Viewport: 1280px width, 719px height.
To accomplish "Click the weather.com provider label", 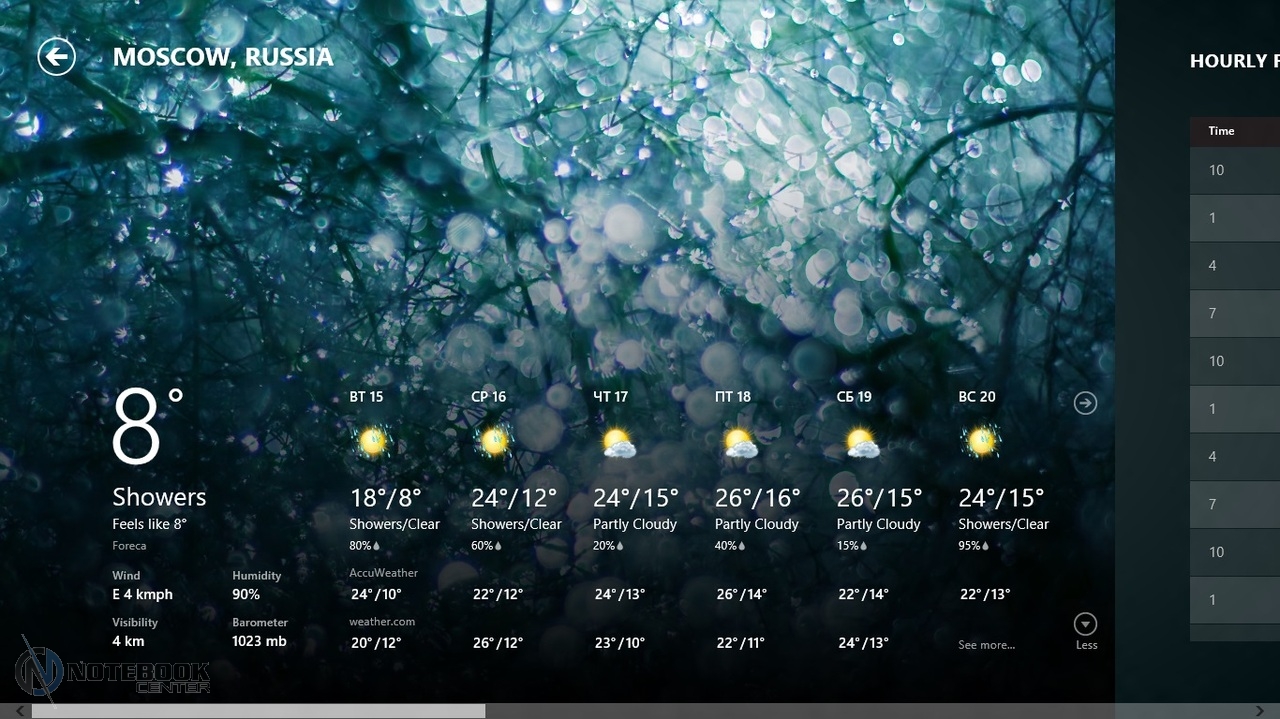I will 382,621.
